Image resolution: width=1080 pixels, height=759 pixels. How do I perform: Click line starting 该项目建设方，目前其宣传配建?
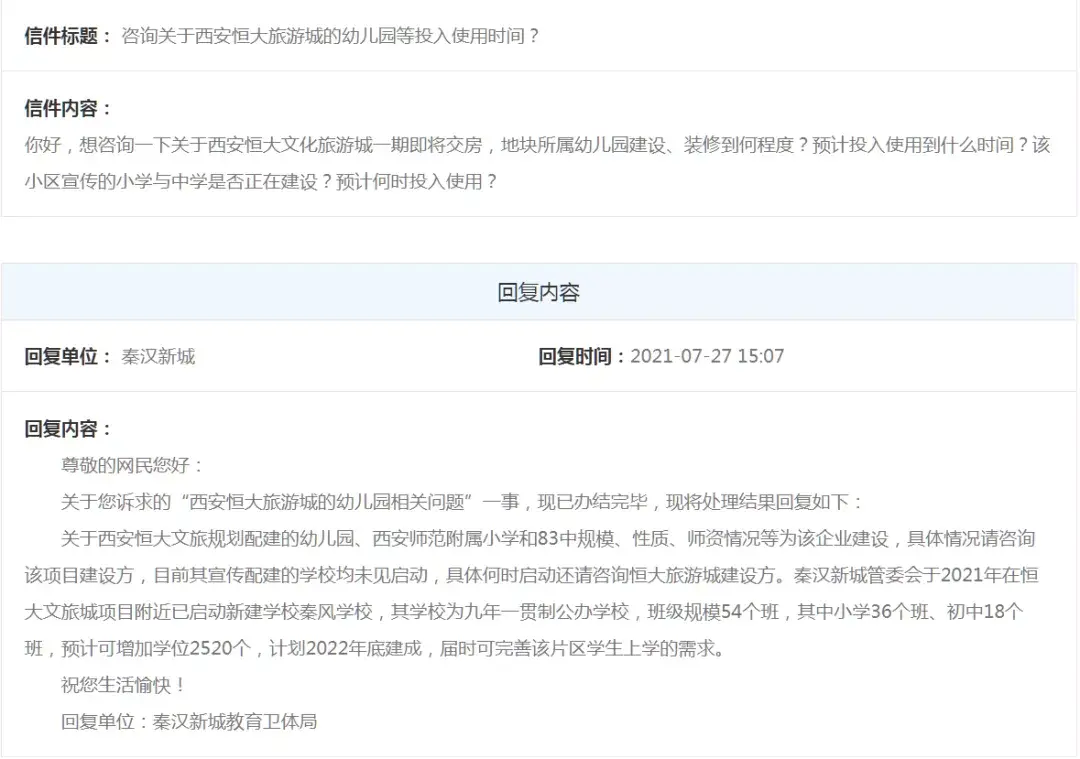pos(531,574)
